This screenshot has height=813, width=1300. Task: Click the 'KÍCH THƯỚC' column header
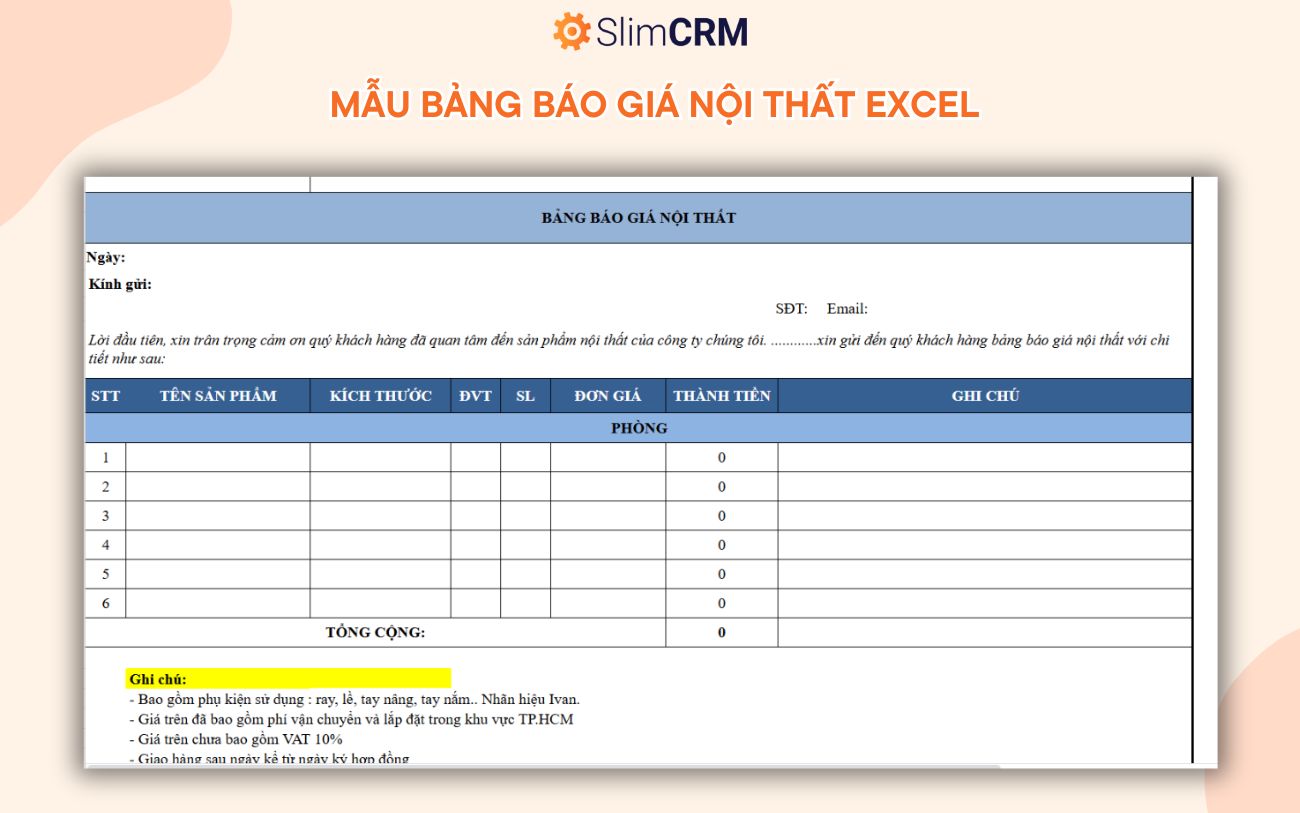[381, 396]
